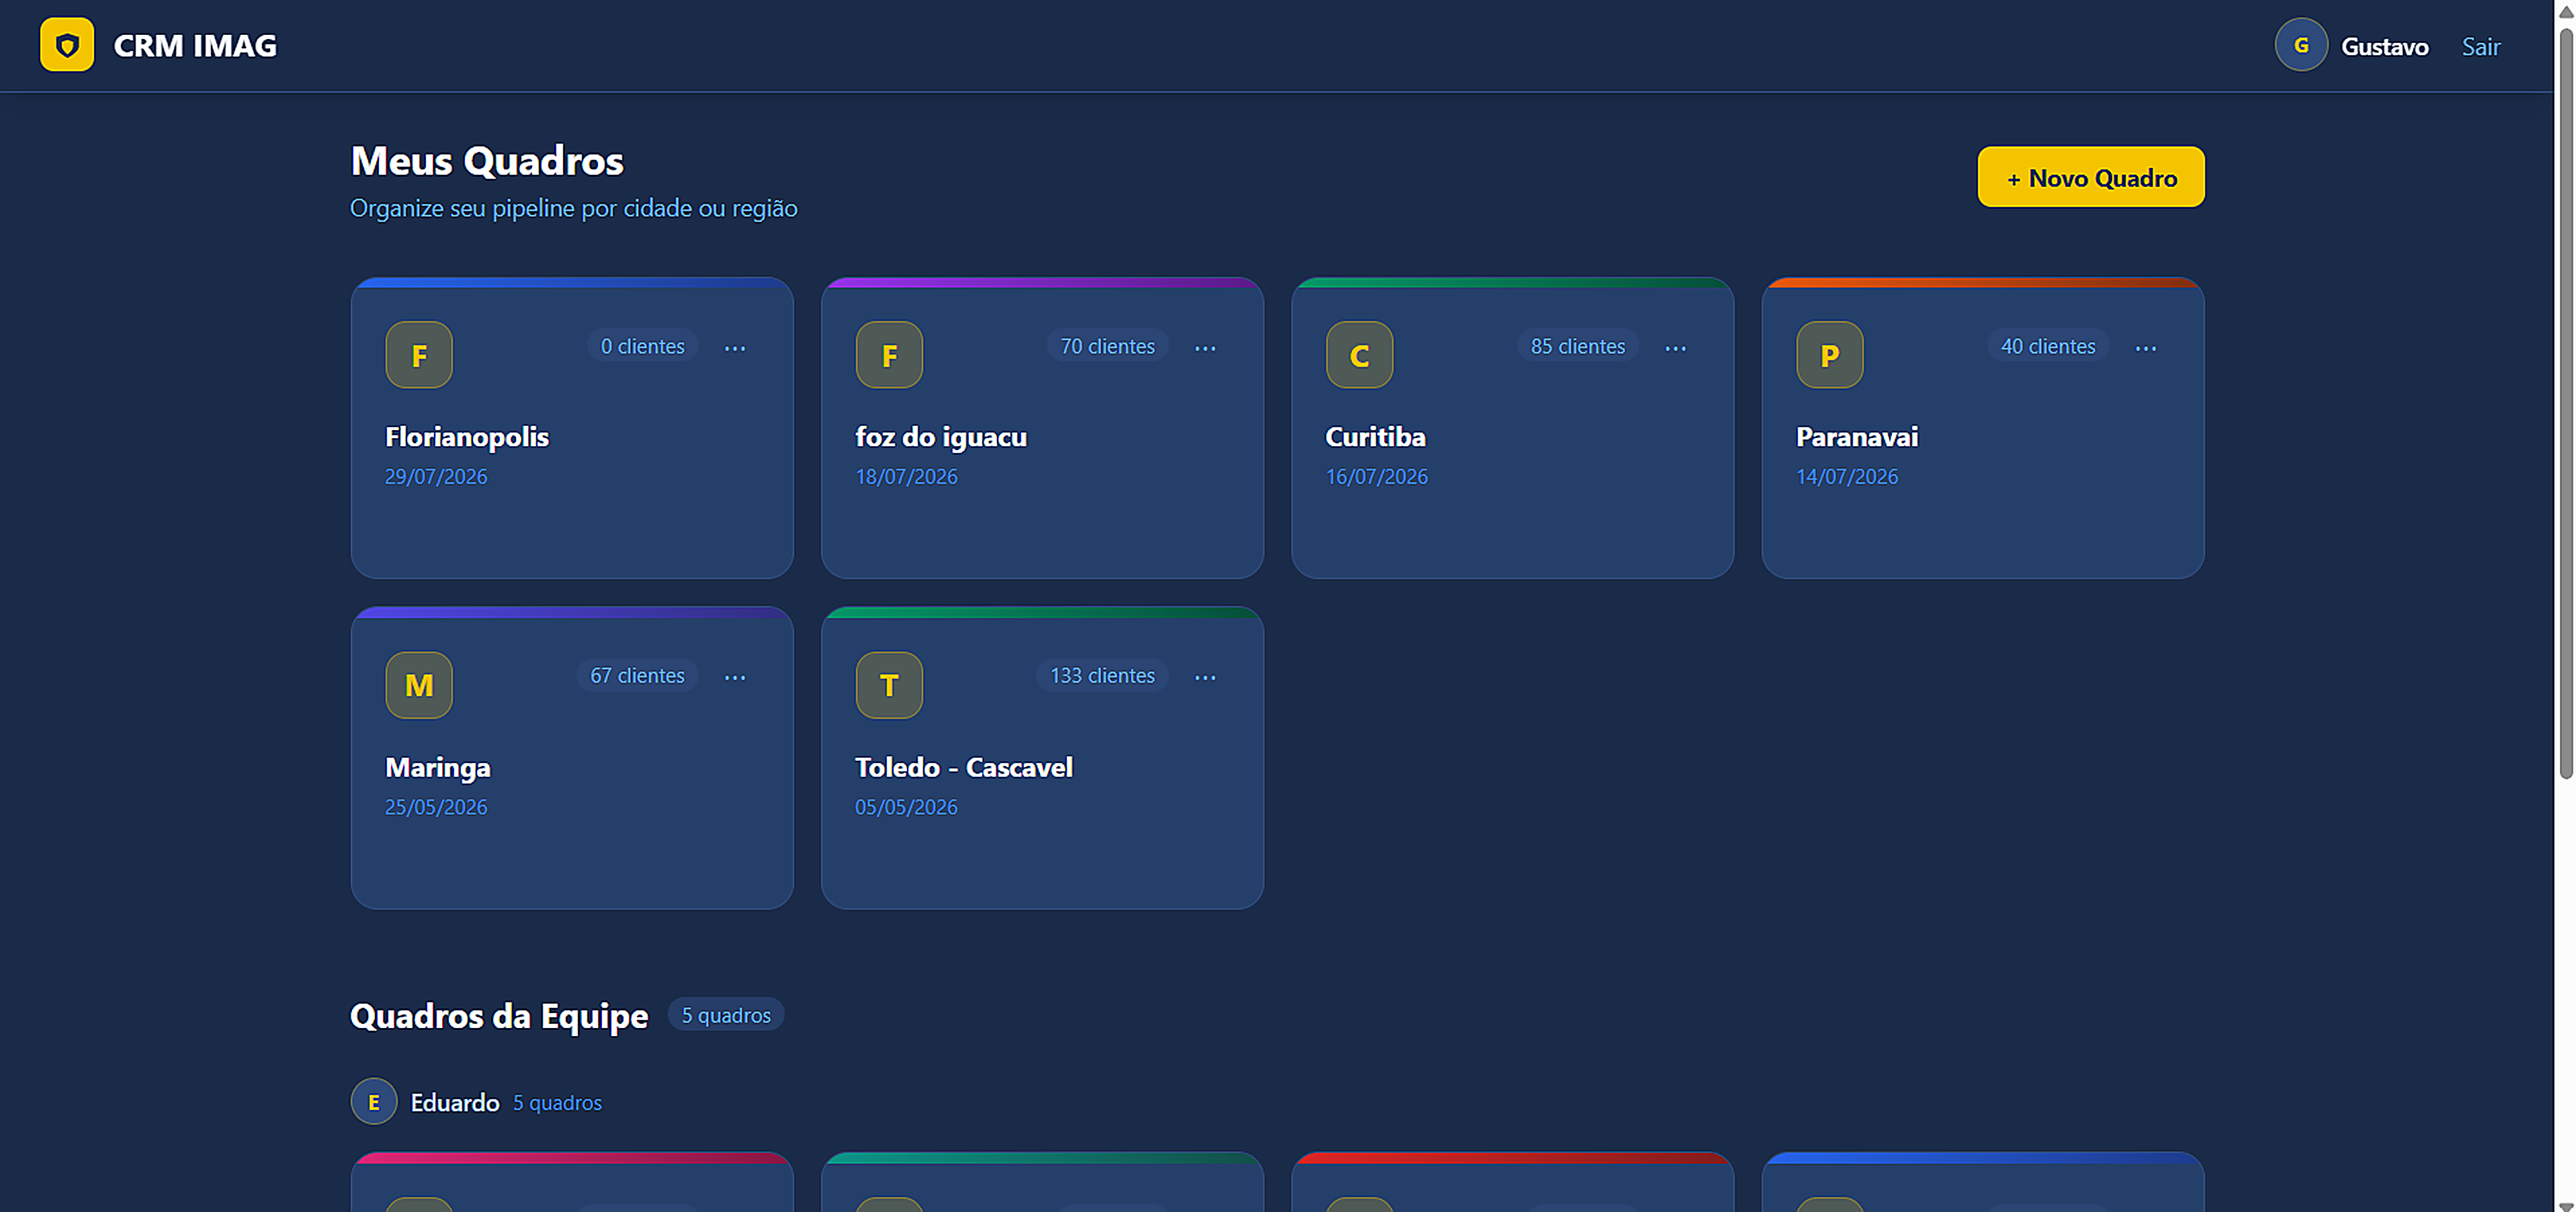
Task: Click the date 29/07/2026
Action: [436, 477]
